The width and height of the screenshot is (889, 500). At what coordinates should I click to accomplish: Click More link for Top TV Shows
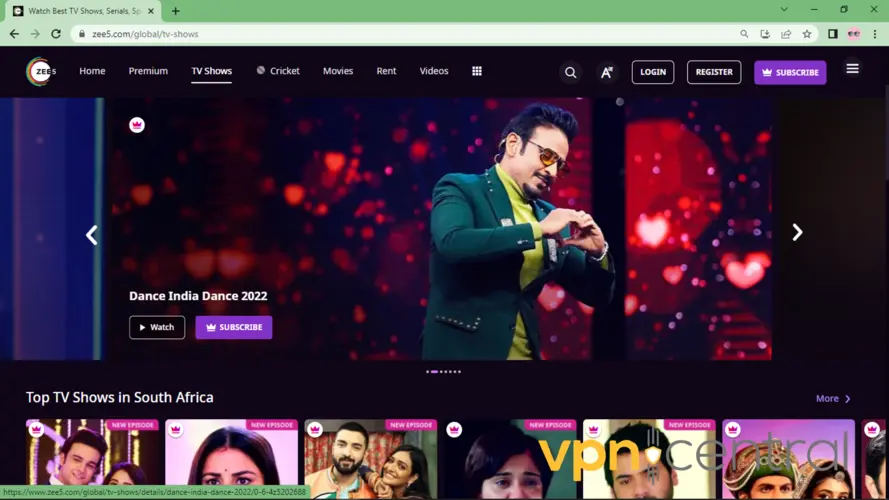tap(833, 399)
